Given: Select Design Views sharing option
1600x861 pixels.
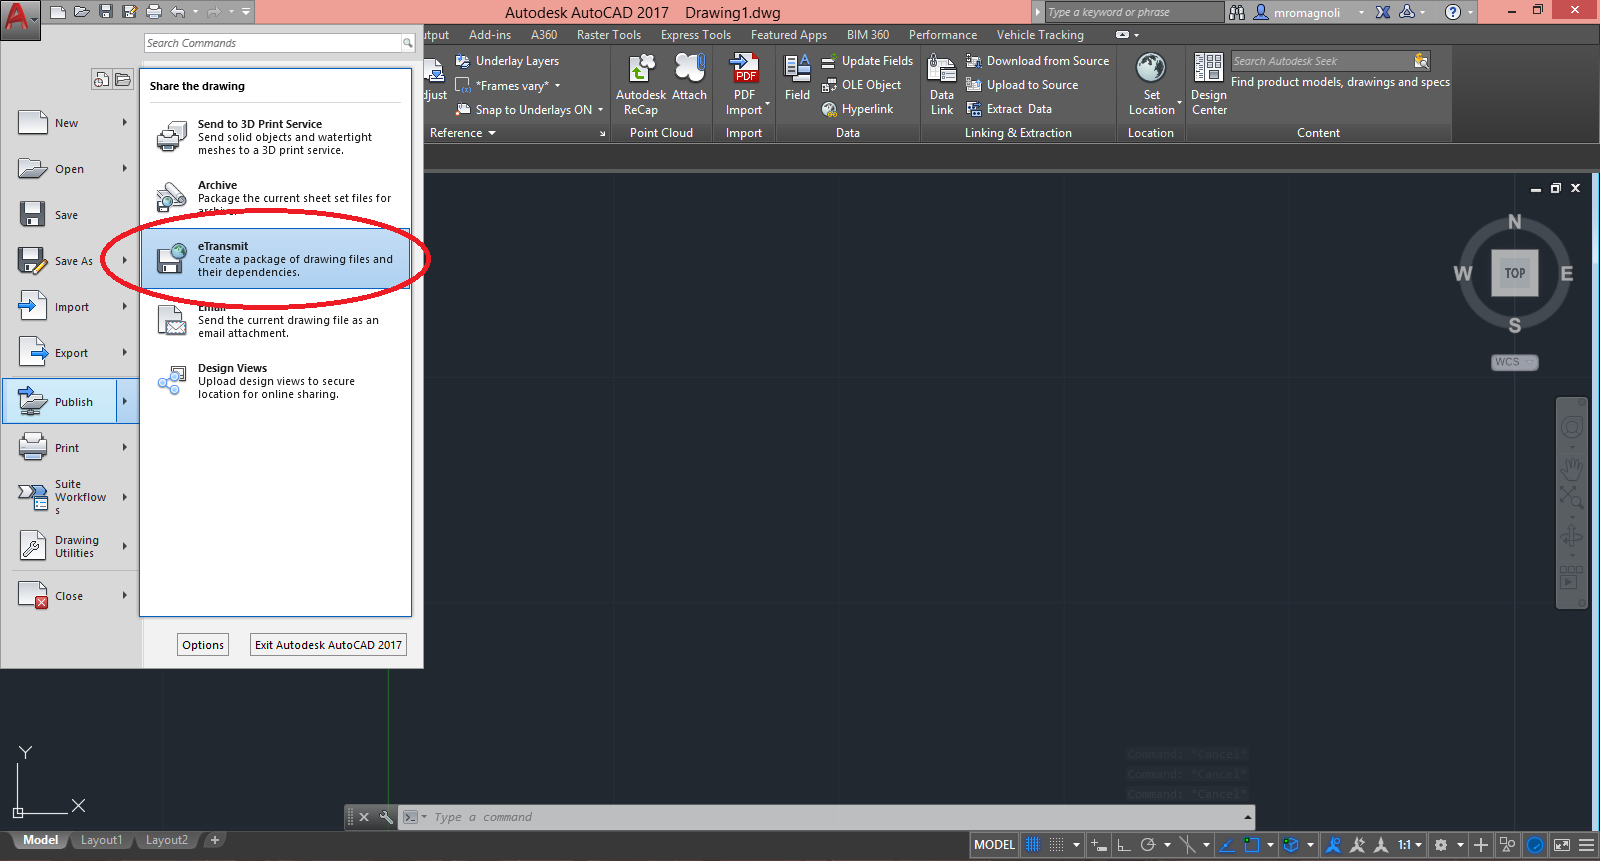Looking at the screenshot, I should click(x=275, y=381).
